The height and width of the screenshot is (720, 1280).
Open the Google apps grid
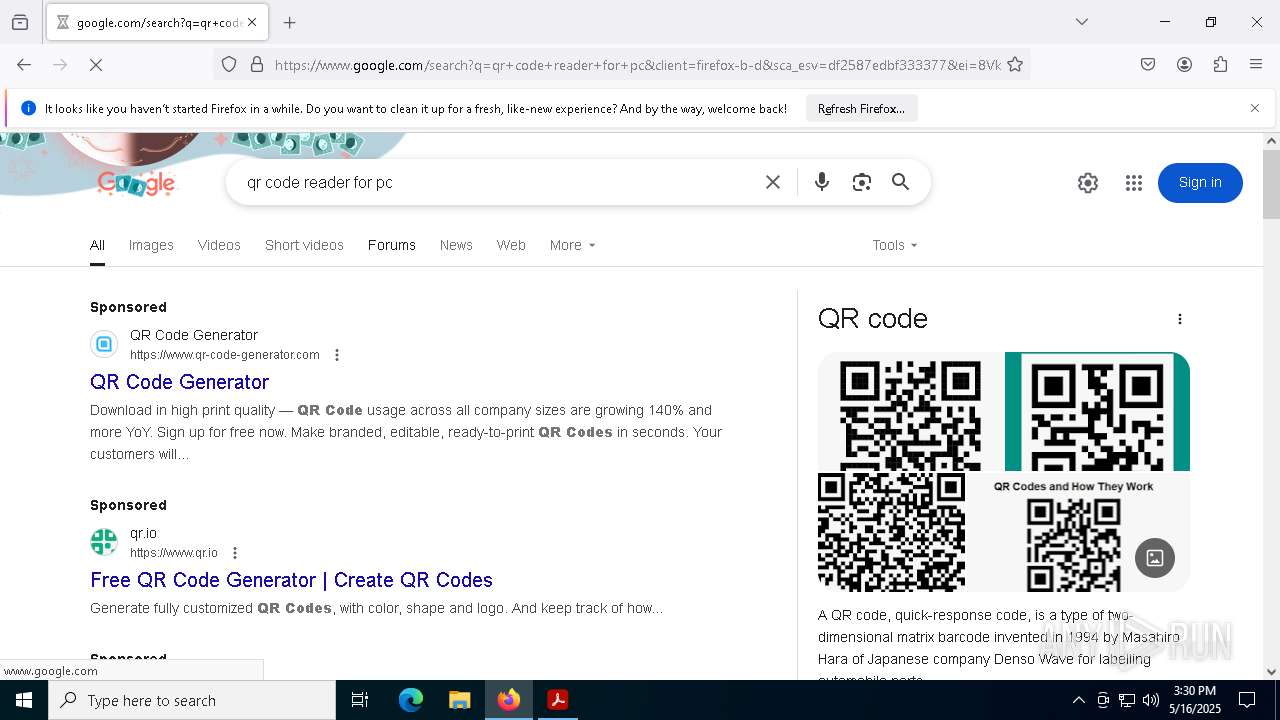pos(1133,183)
